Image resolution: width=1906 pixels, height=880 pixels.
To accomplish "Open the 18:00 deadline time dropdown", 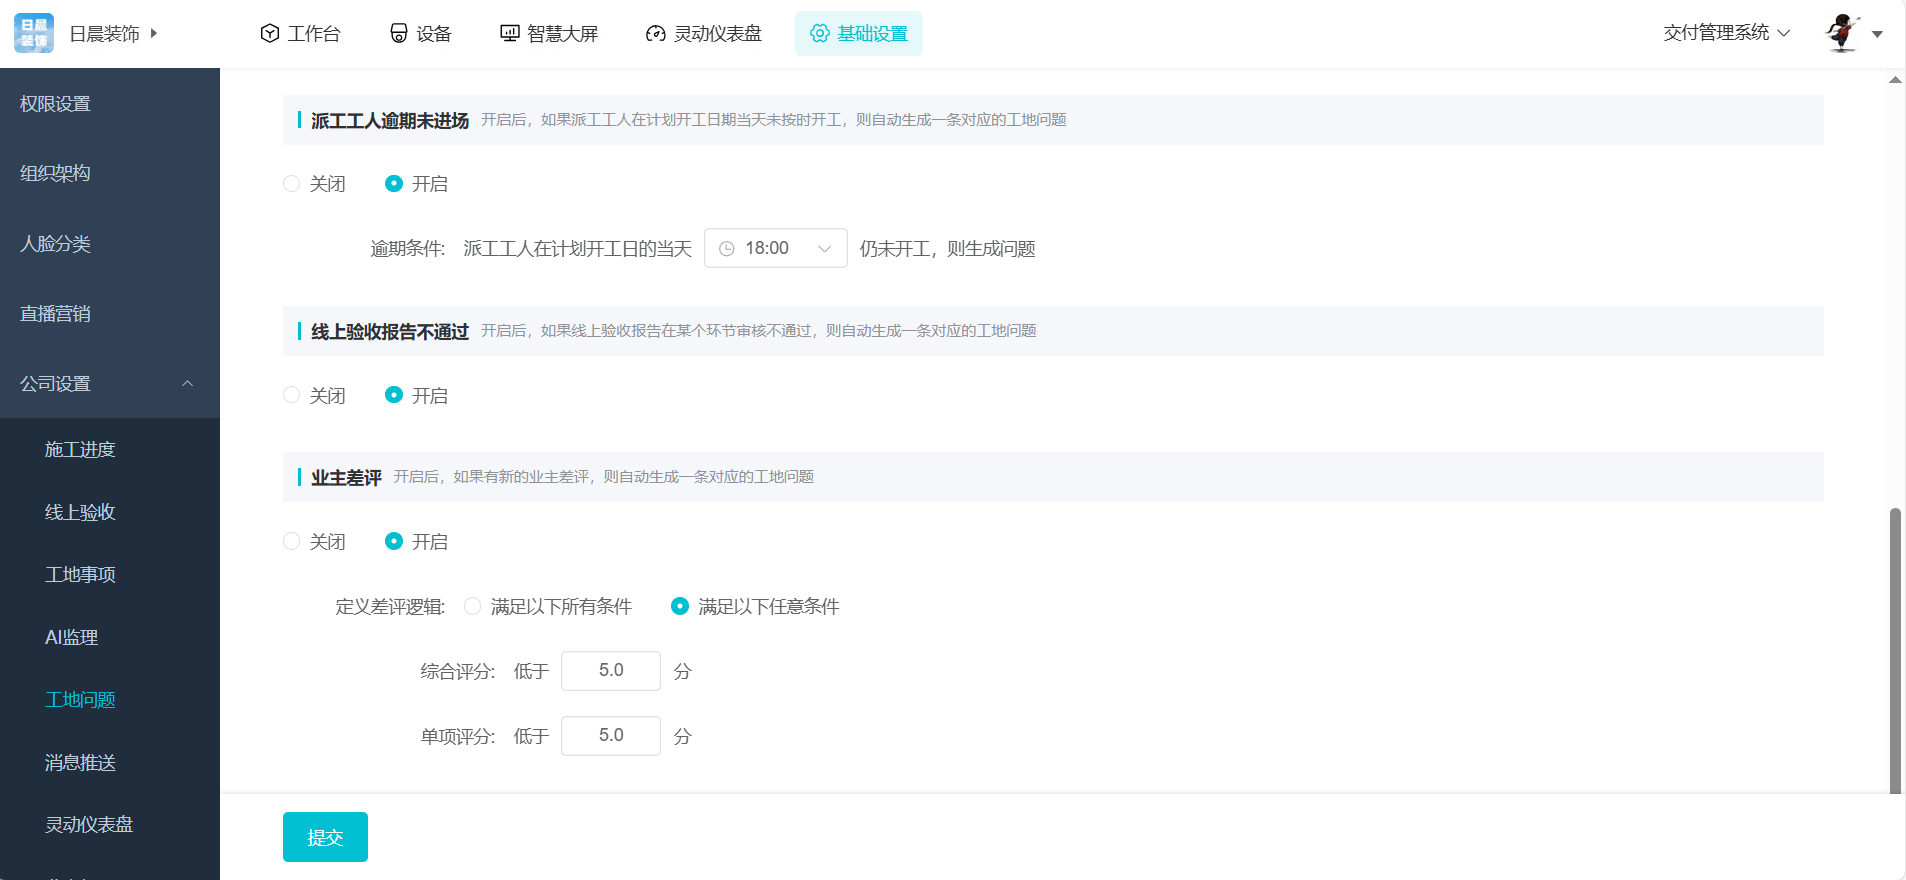I will [776, 248].
